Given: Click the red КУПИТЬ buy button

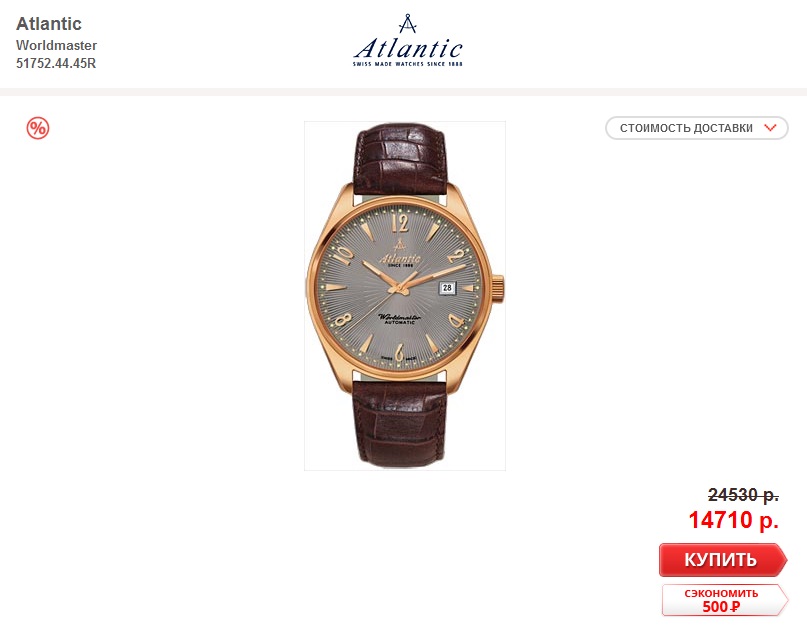Looking at the screenshot, I should click(x=723, y=559).
